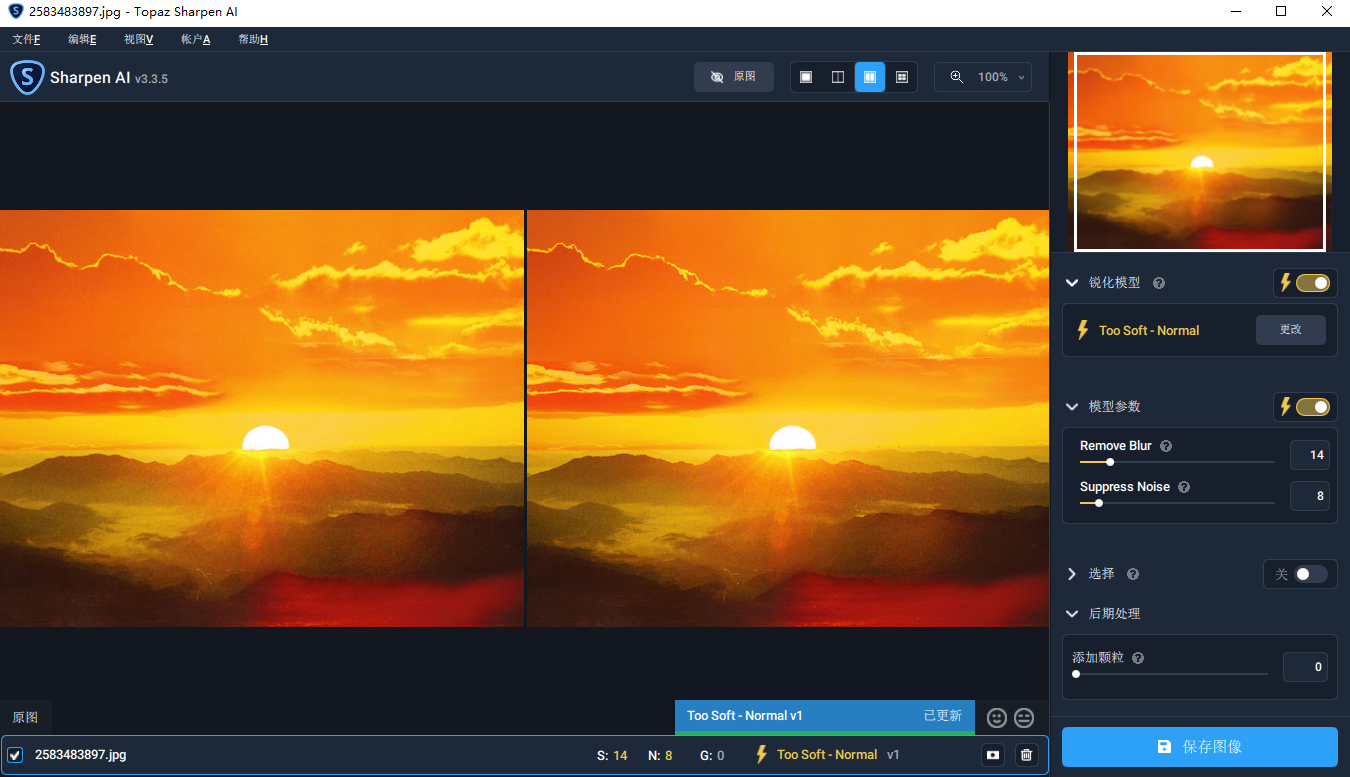The height and width of the screenshot is (777, 1350).
Task: Click the Suppress Noise slider handle
Action: pyautogui.click(x=1099, y=503)
